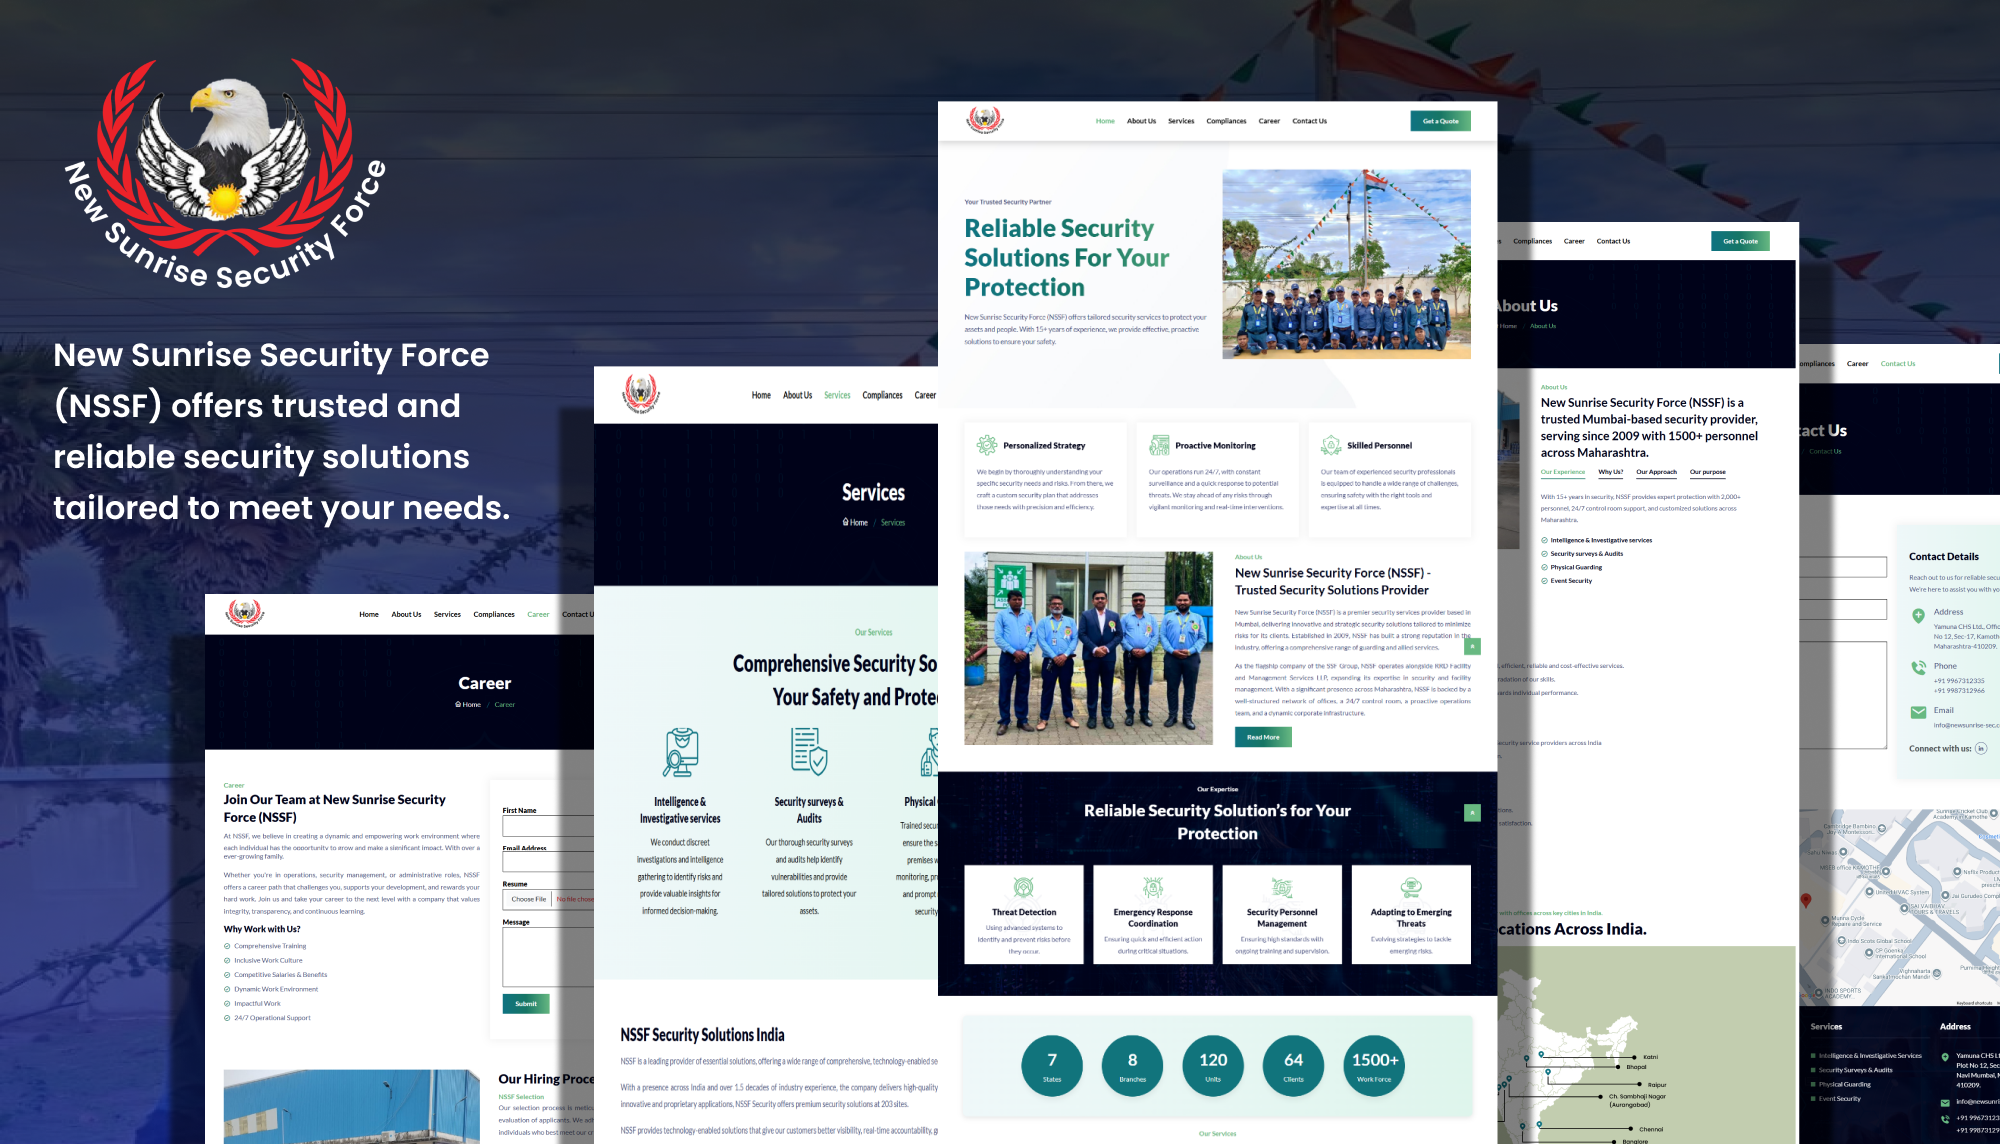
Task: Open the About Us menu on homepage
Action: 1141,121
